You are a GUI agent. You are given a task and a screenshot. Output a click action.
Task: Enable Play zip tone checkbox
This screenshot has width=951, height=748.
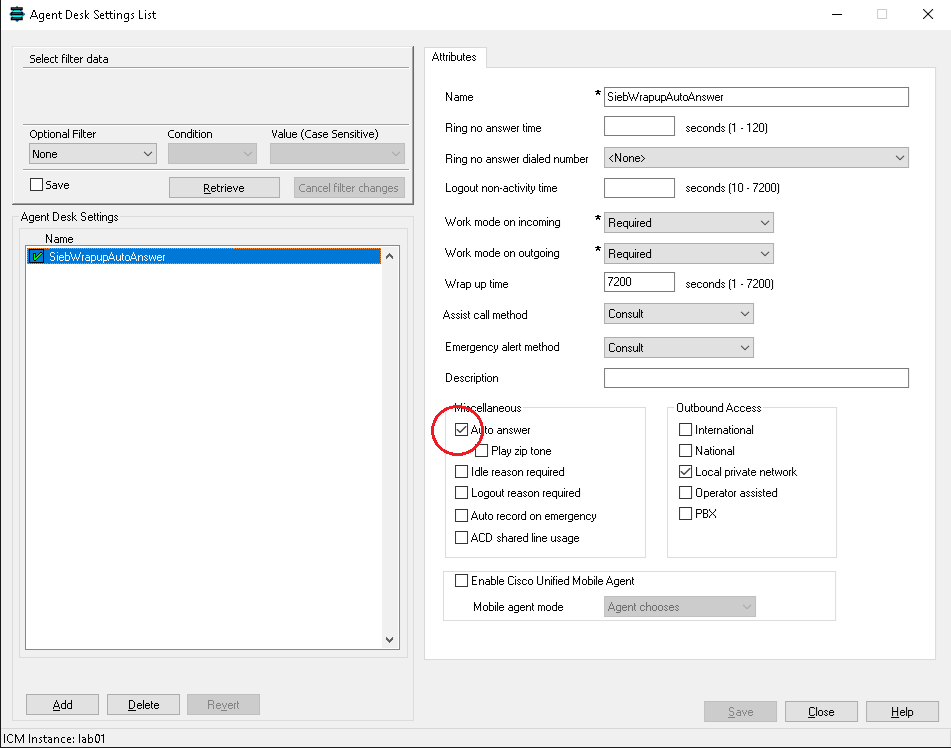[482, 451]
